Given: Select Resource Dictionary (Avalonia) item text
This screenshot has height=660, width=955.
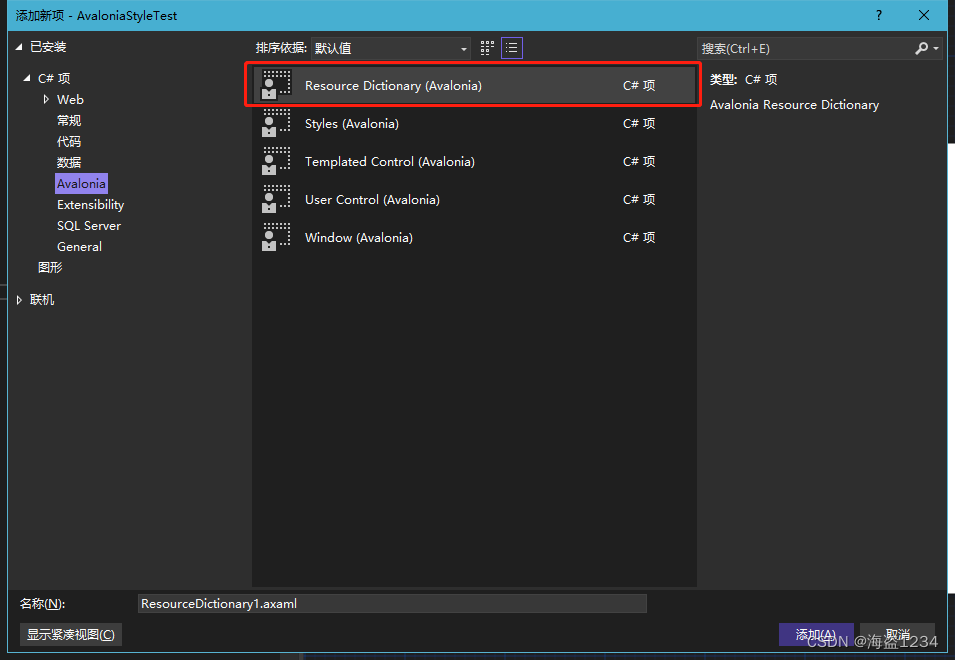Looking at the screenshot, I should coord(393,85).
